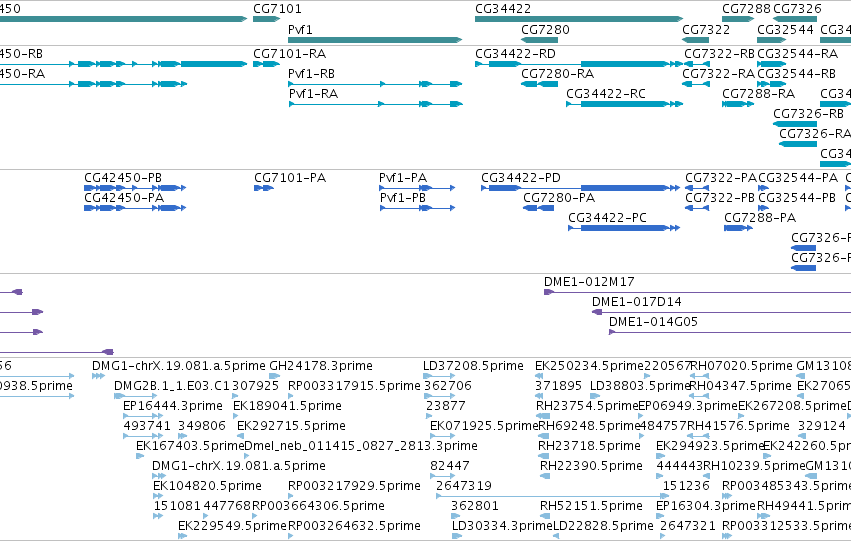The width and height of the screenshot is (851, 541).
Task: Select the CG34422-RC transcript label
Action: (606, 94)
